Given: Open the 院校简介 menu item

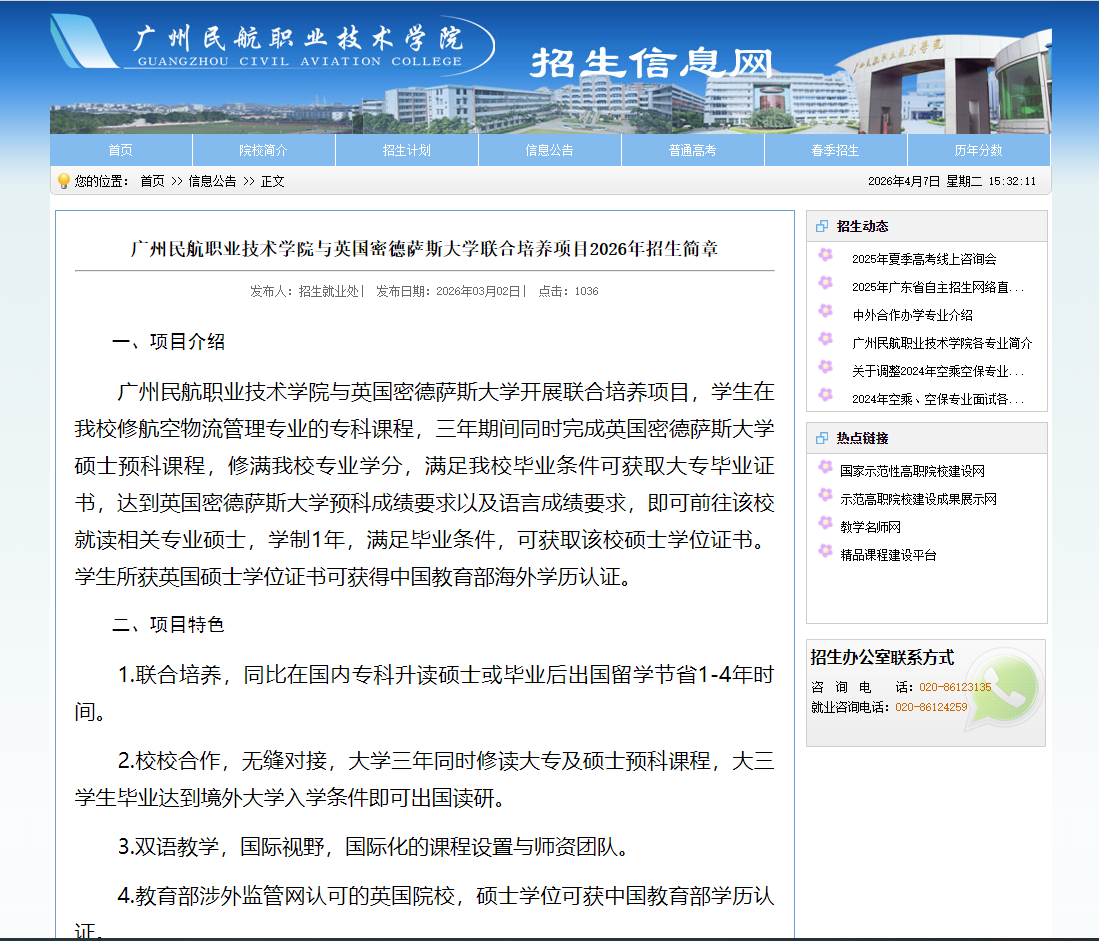Looking at the screenshot, I should [263, 148].
